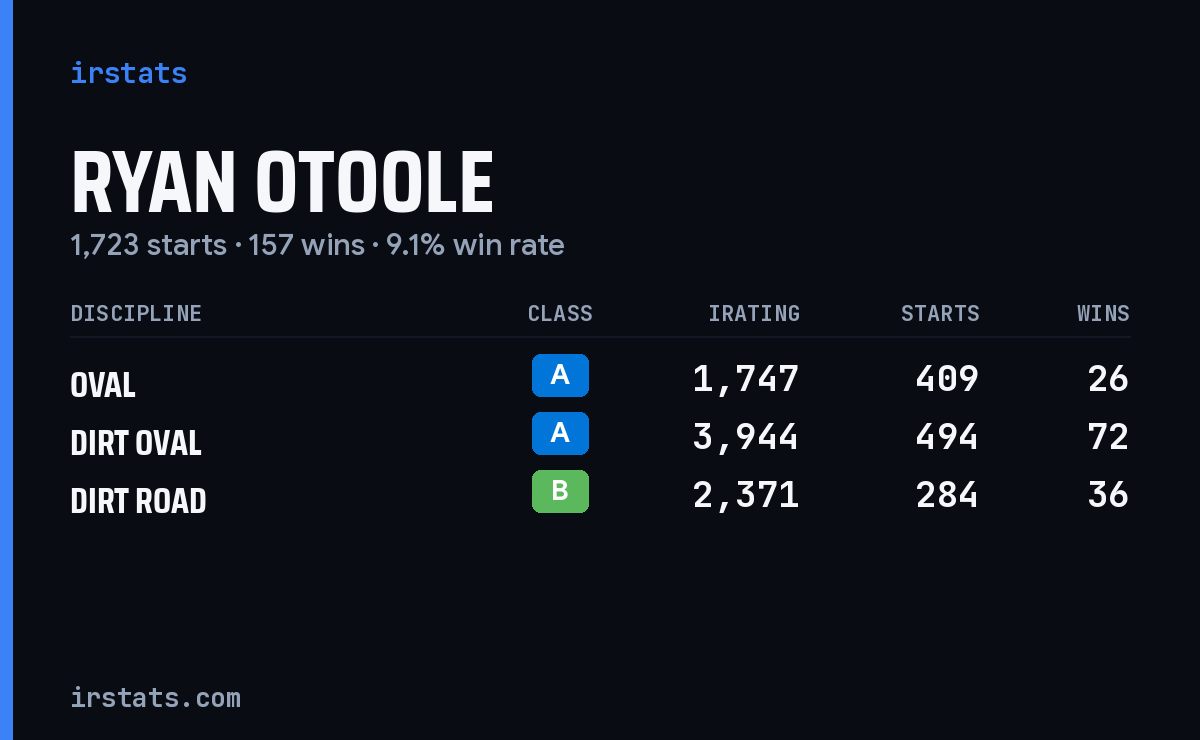
Task: Select the DIRT OVAL discipline label
Action: tap(136, 443)
